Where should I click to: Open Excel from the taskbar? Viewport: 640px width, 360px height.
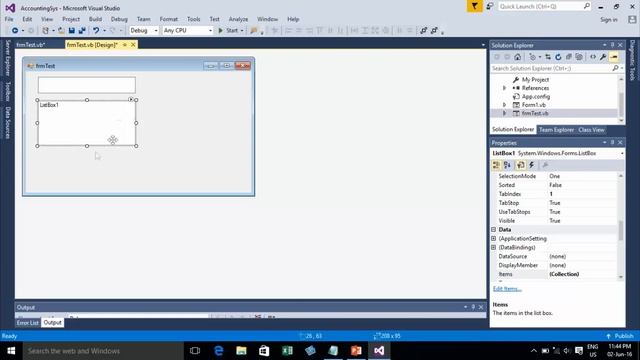point(287,351)
